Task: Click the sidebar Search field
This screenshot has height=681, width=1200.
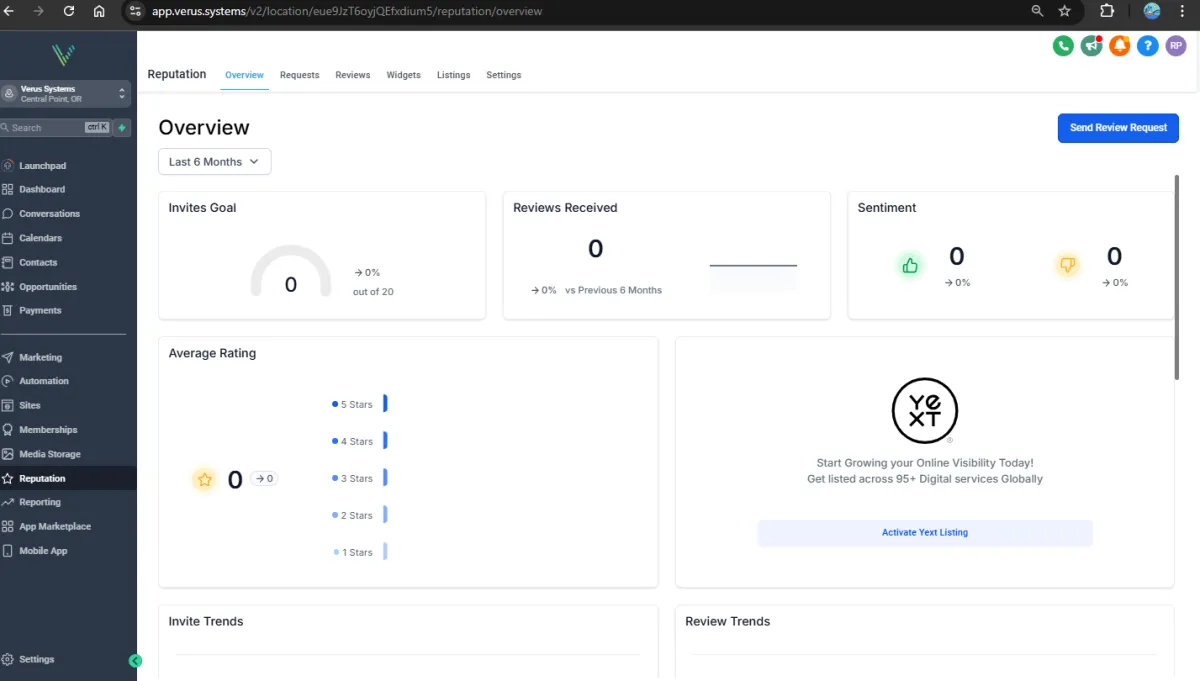Action: click(55, 128)
